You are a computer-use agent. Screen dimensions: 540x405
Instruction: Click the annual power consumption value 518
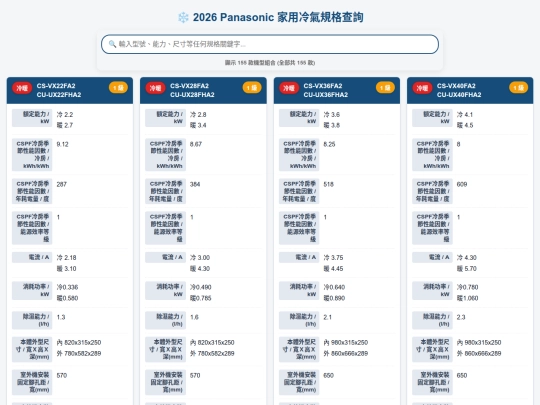point(329,184)
